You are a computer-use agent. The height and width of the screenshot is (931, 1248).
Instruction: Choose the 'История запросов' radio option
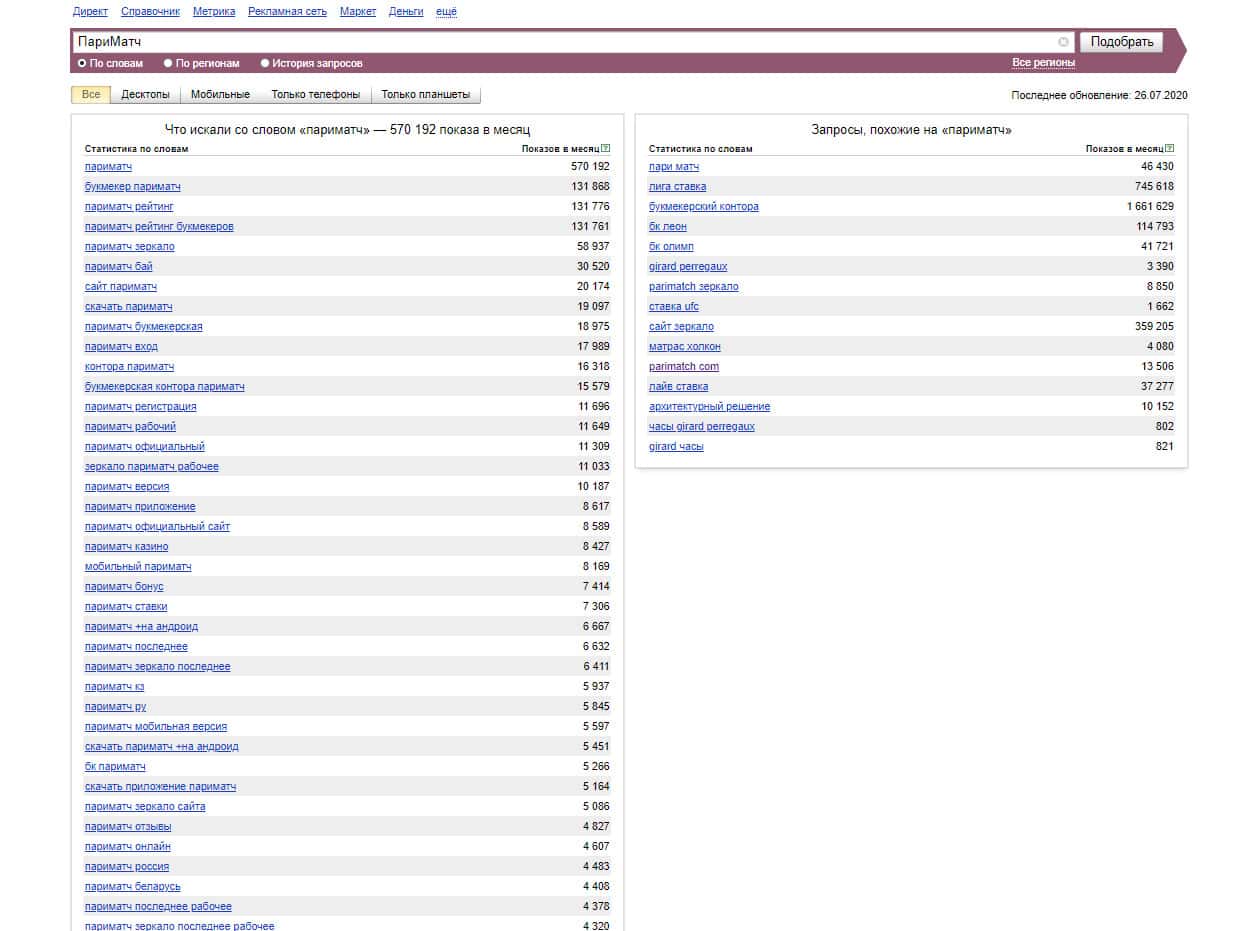(265, 63)
